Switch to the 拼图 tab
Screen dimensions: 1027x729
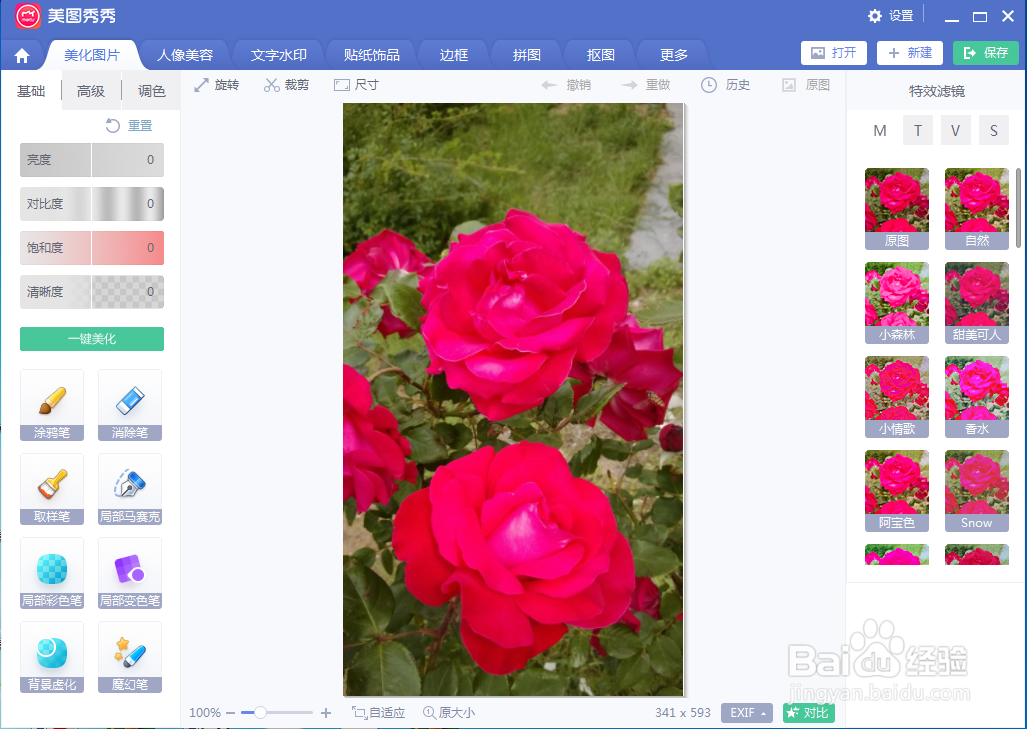527,55
